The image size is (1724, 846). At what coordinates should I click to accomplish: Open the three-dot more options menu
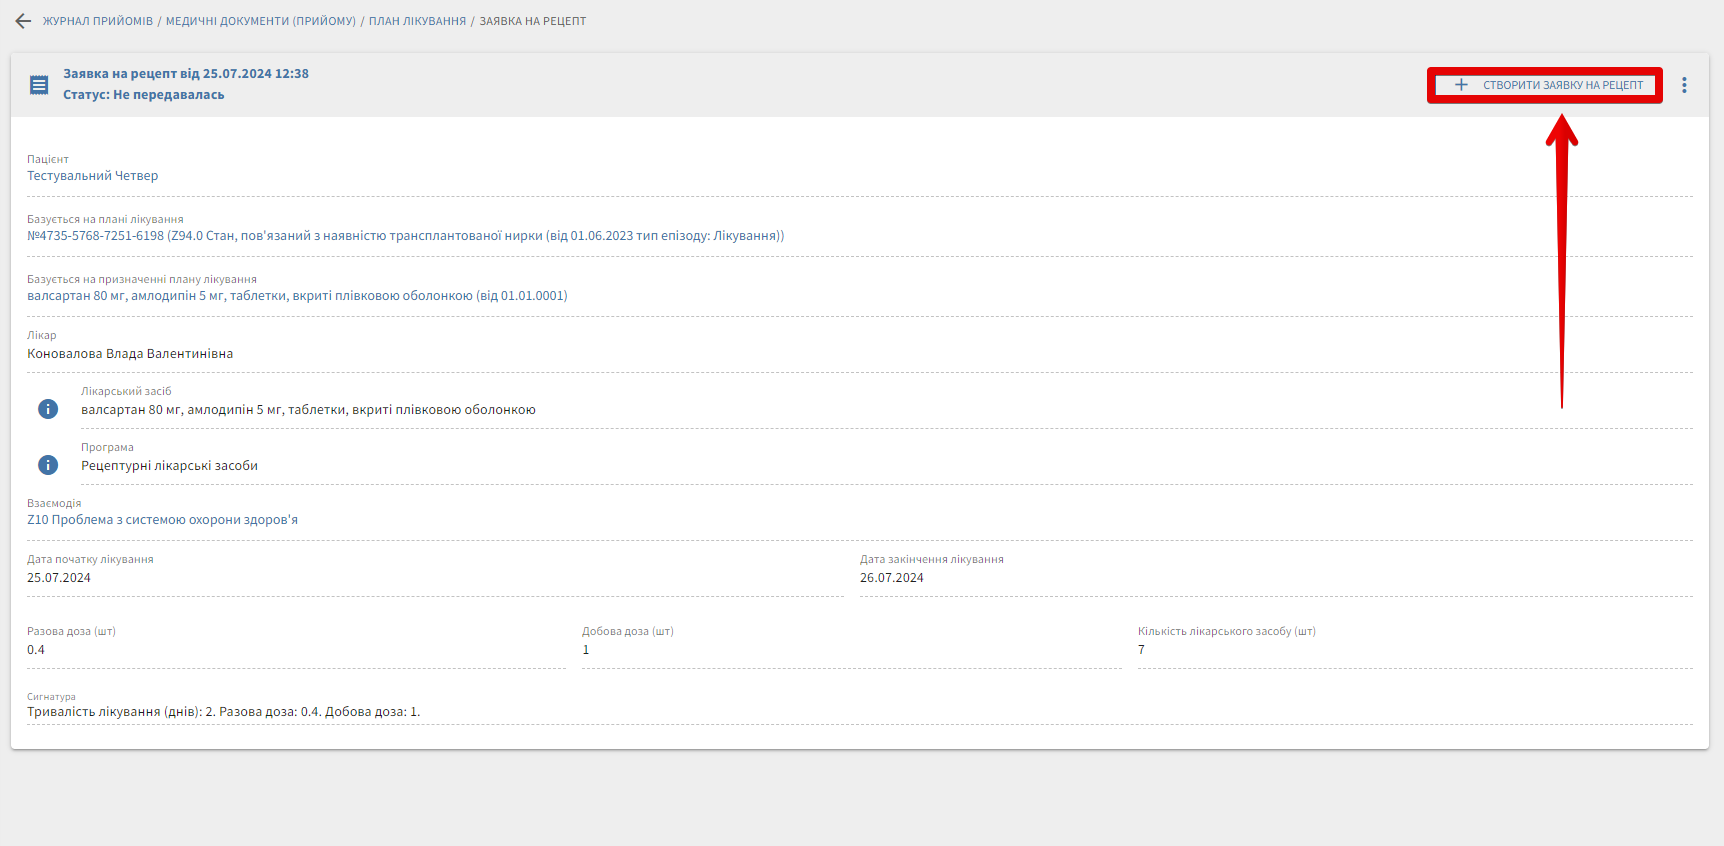(x=1684, y=85)
